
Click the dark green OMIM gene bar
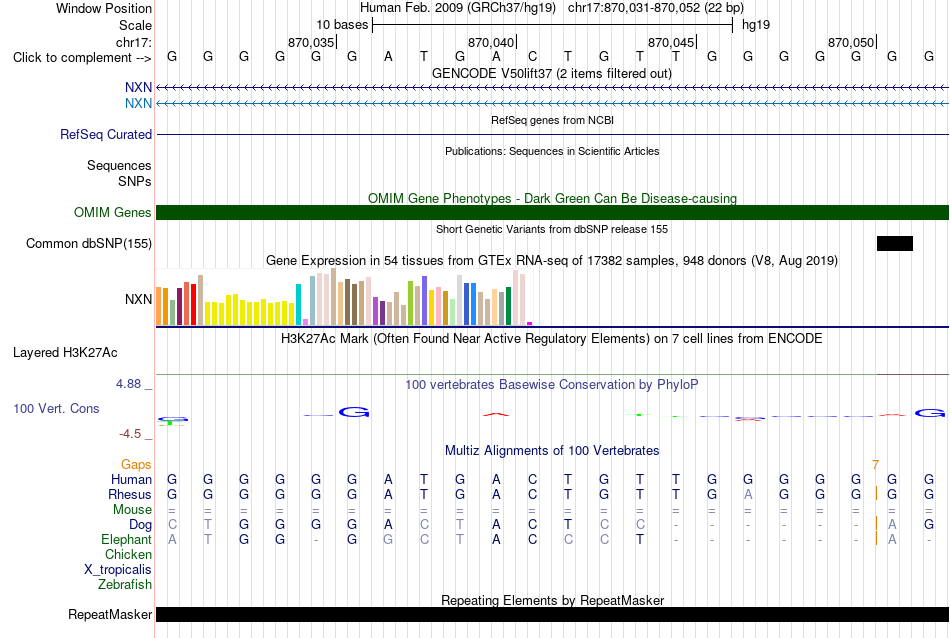tap(552, 213)
